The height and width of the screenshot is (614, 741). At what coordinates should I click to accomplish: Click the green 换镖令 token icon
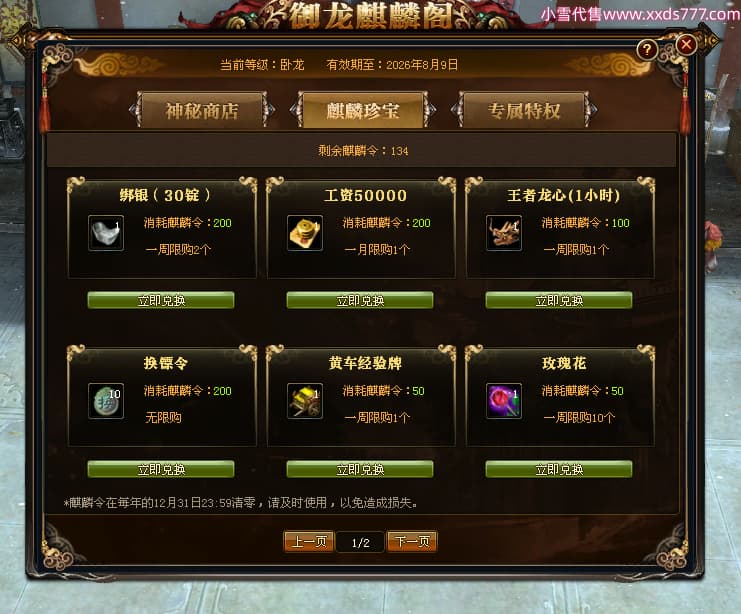(106, 401)
